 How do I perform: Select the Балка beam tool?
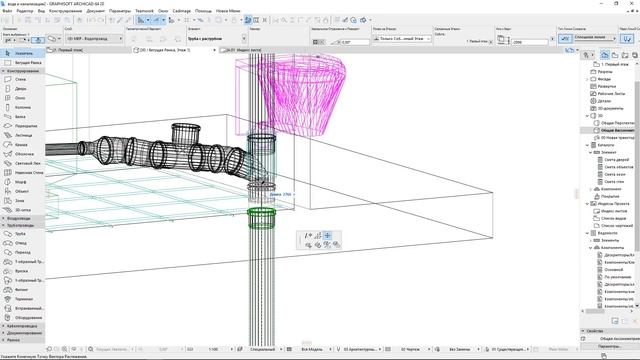click(22, 117)
